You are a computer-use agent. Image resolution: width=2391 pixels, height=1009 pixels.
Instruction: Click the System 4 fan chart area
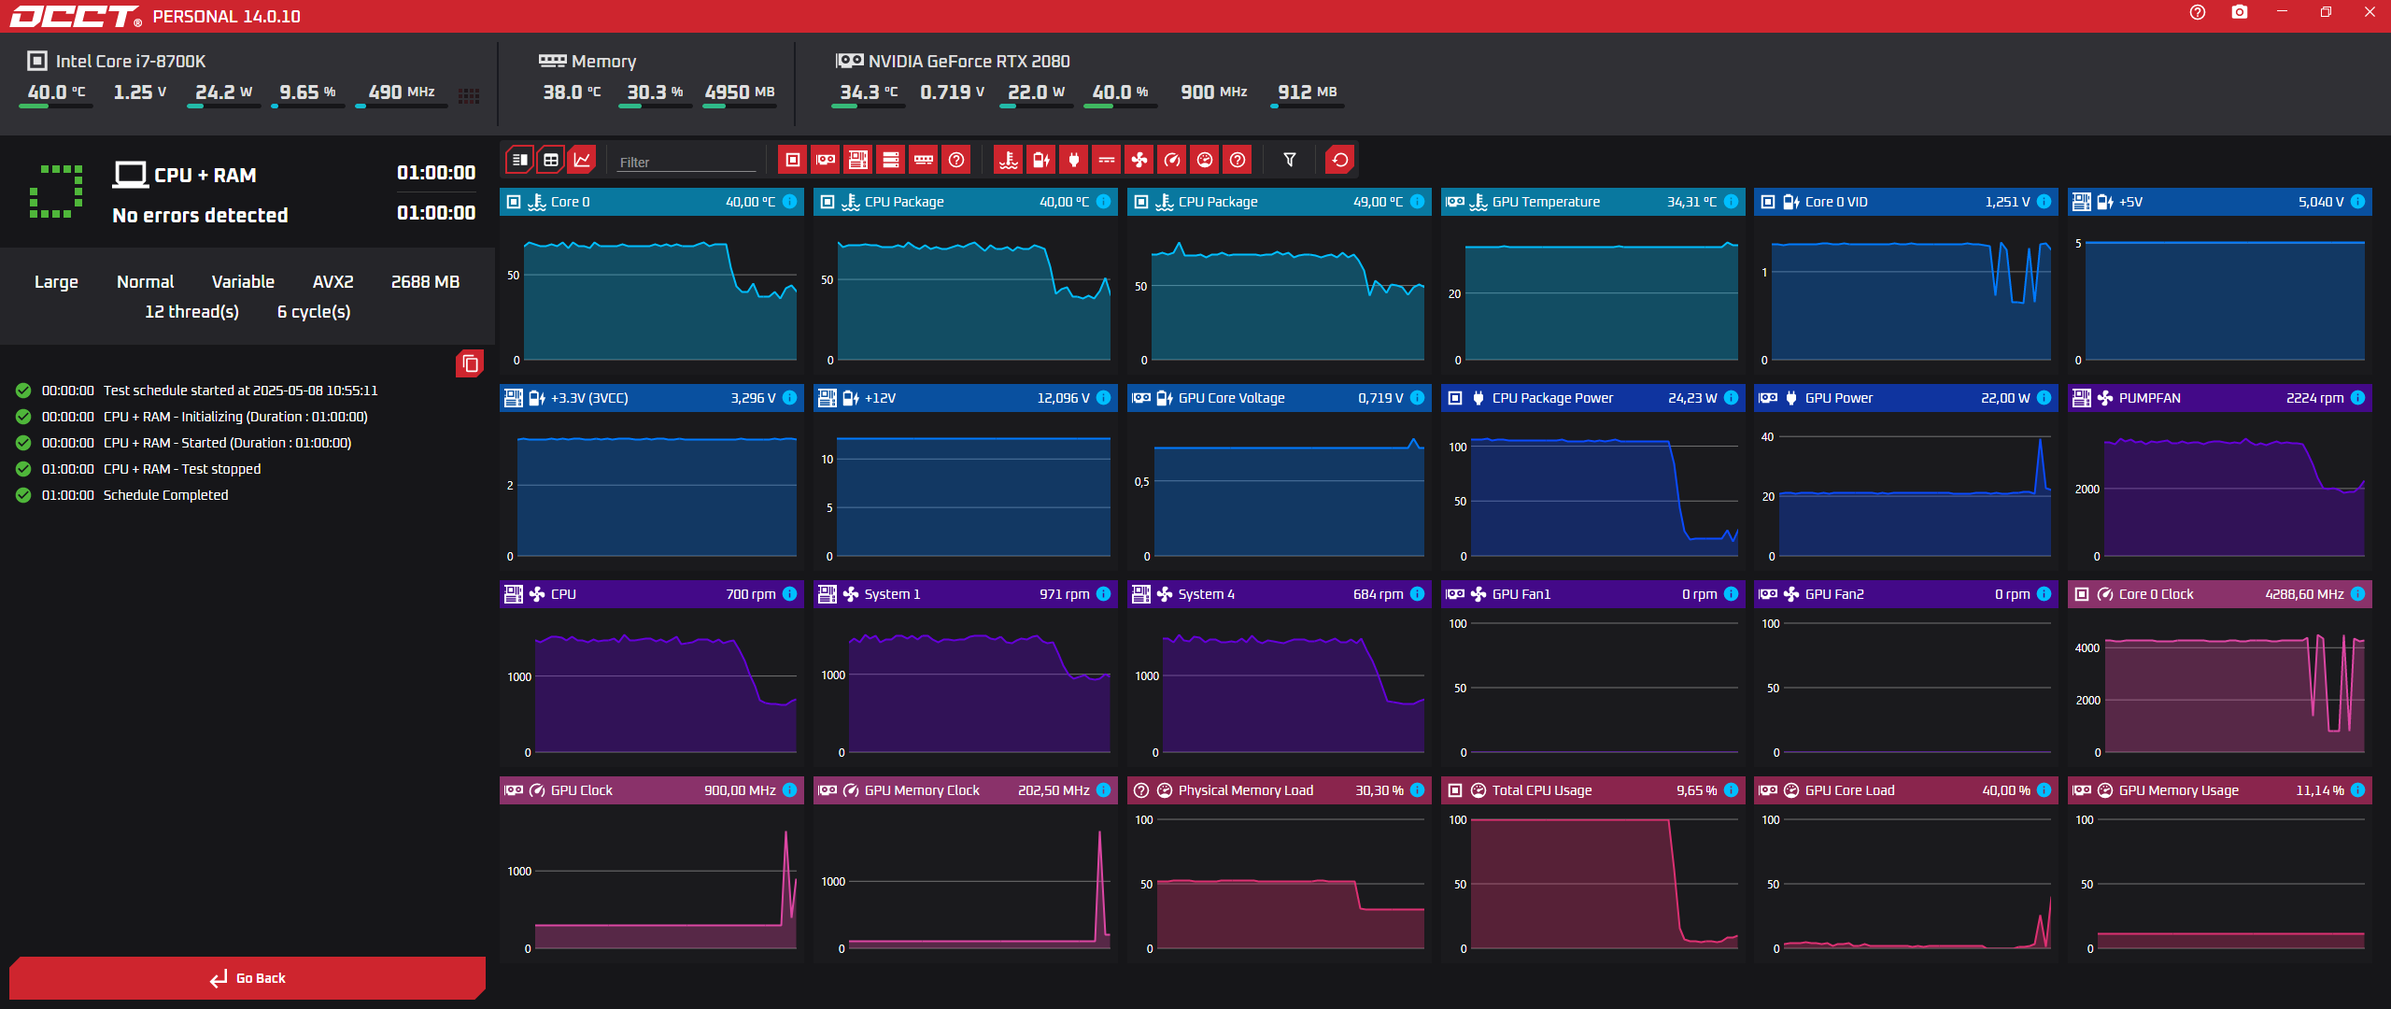point(1279,687)
